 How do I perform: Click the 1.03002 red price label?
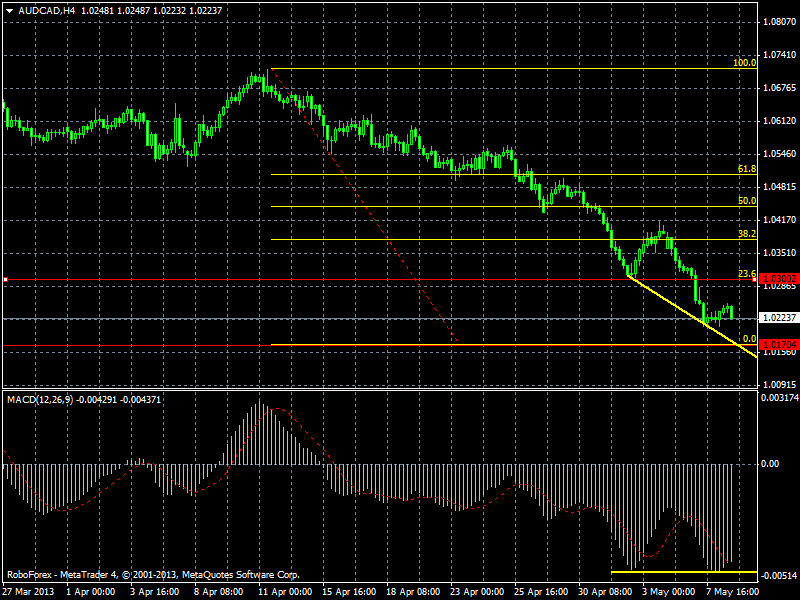pos(778,279)
